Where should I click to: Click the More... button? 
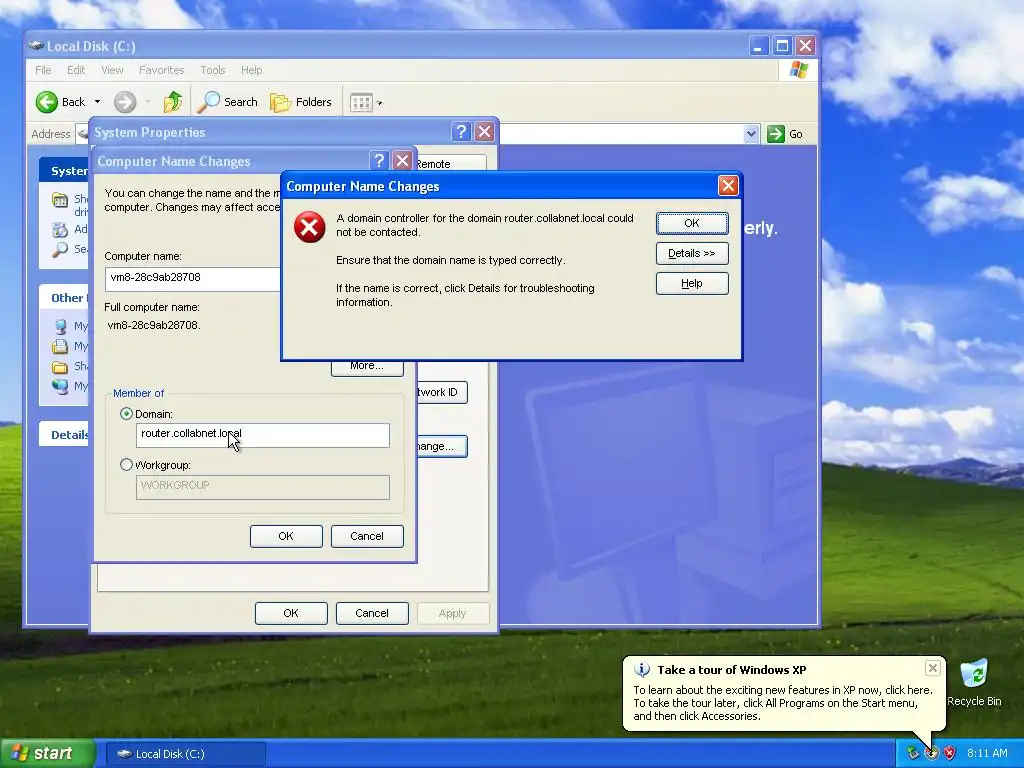click(367, 367)
